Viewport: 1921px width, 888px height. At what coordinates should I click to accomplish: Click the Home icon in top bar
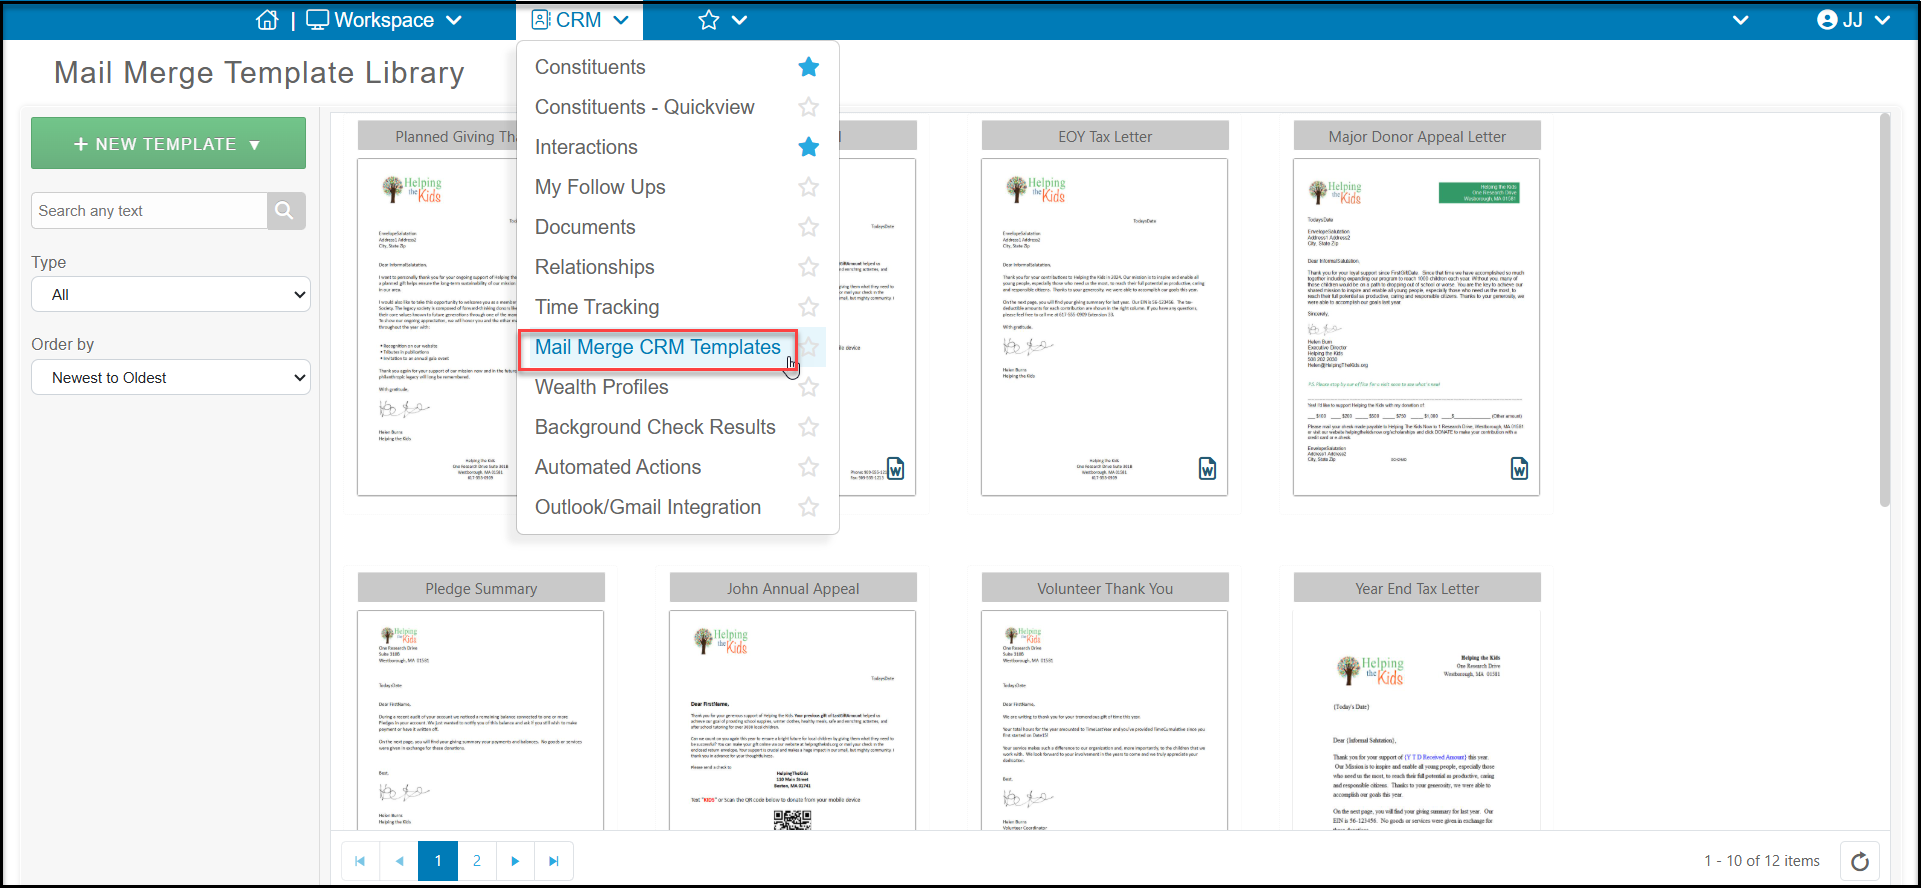(x=267, y=20)
